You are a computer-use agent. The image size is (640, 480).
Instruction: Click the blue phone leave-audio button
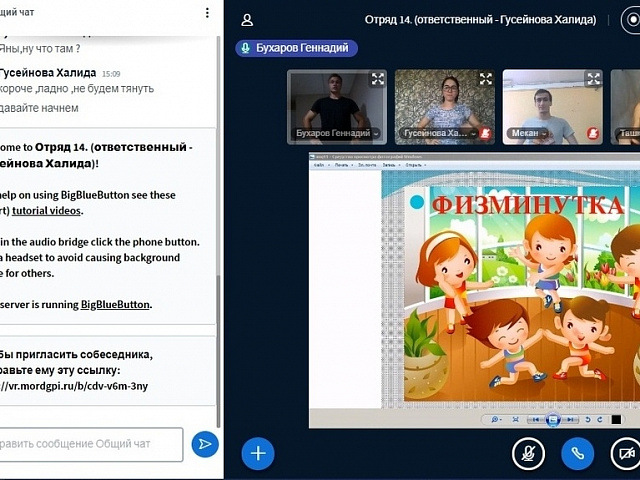tap(578, 453)
